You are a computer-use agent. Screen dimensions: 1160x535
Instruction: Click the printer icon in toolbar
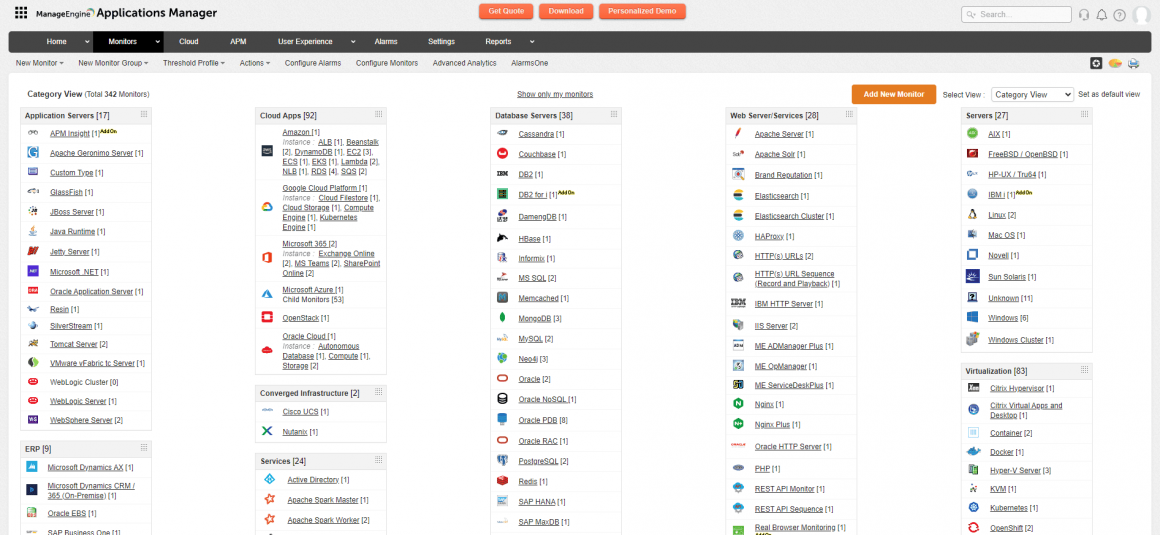coord(1134,63)
